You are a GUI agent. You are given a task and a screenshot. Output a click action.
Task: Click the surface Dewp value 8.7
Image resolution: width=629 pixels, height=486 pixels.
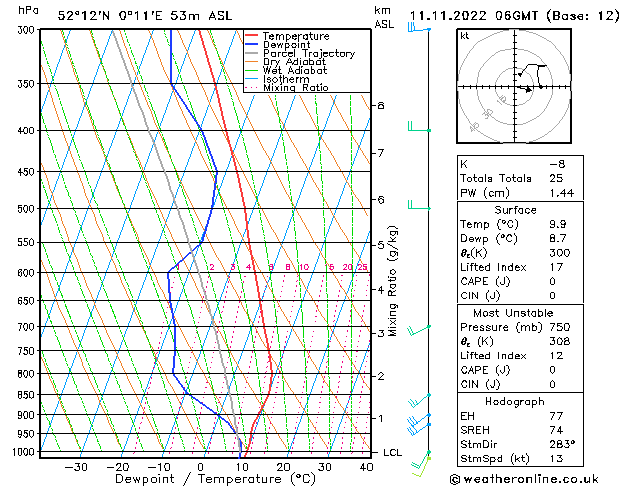tap(558, 239)
